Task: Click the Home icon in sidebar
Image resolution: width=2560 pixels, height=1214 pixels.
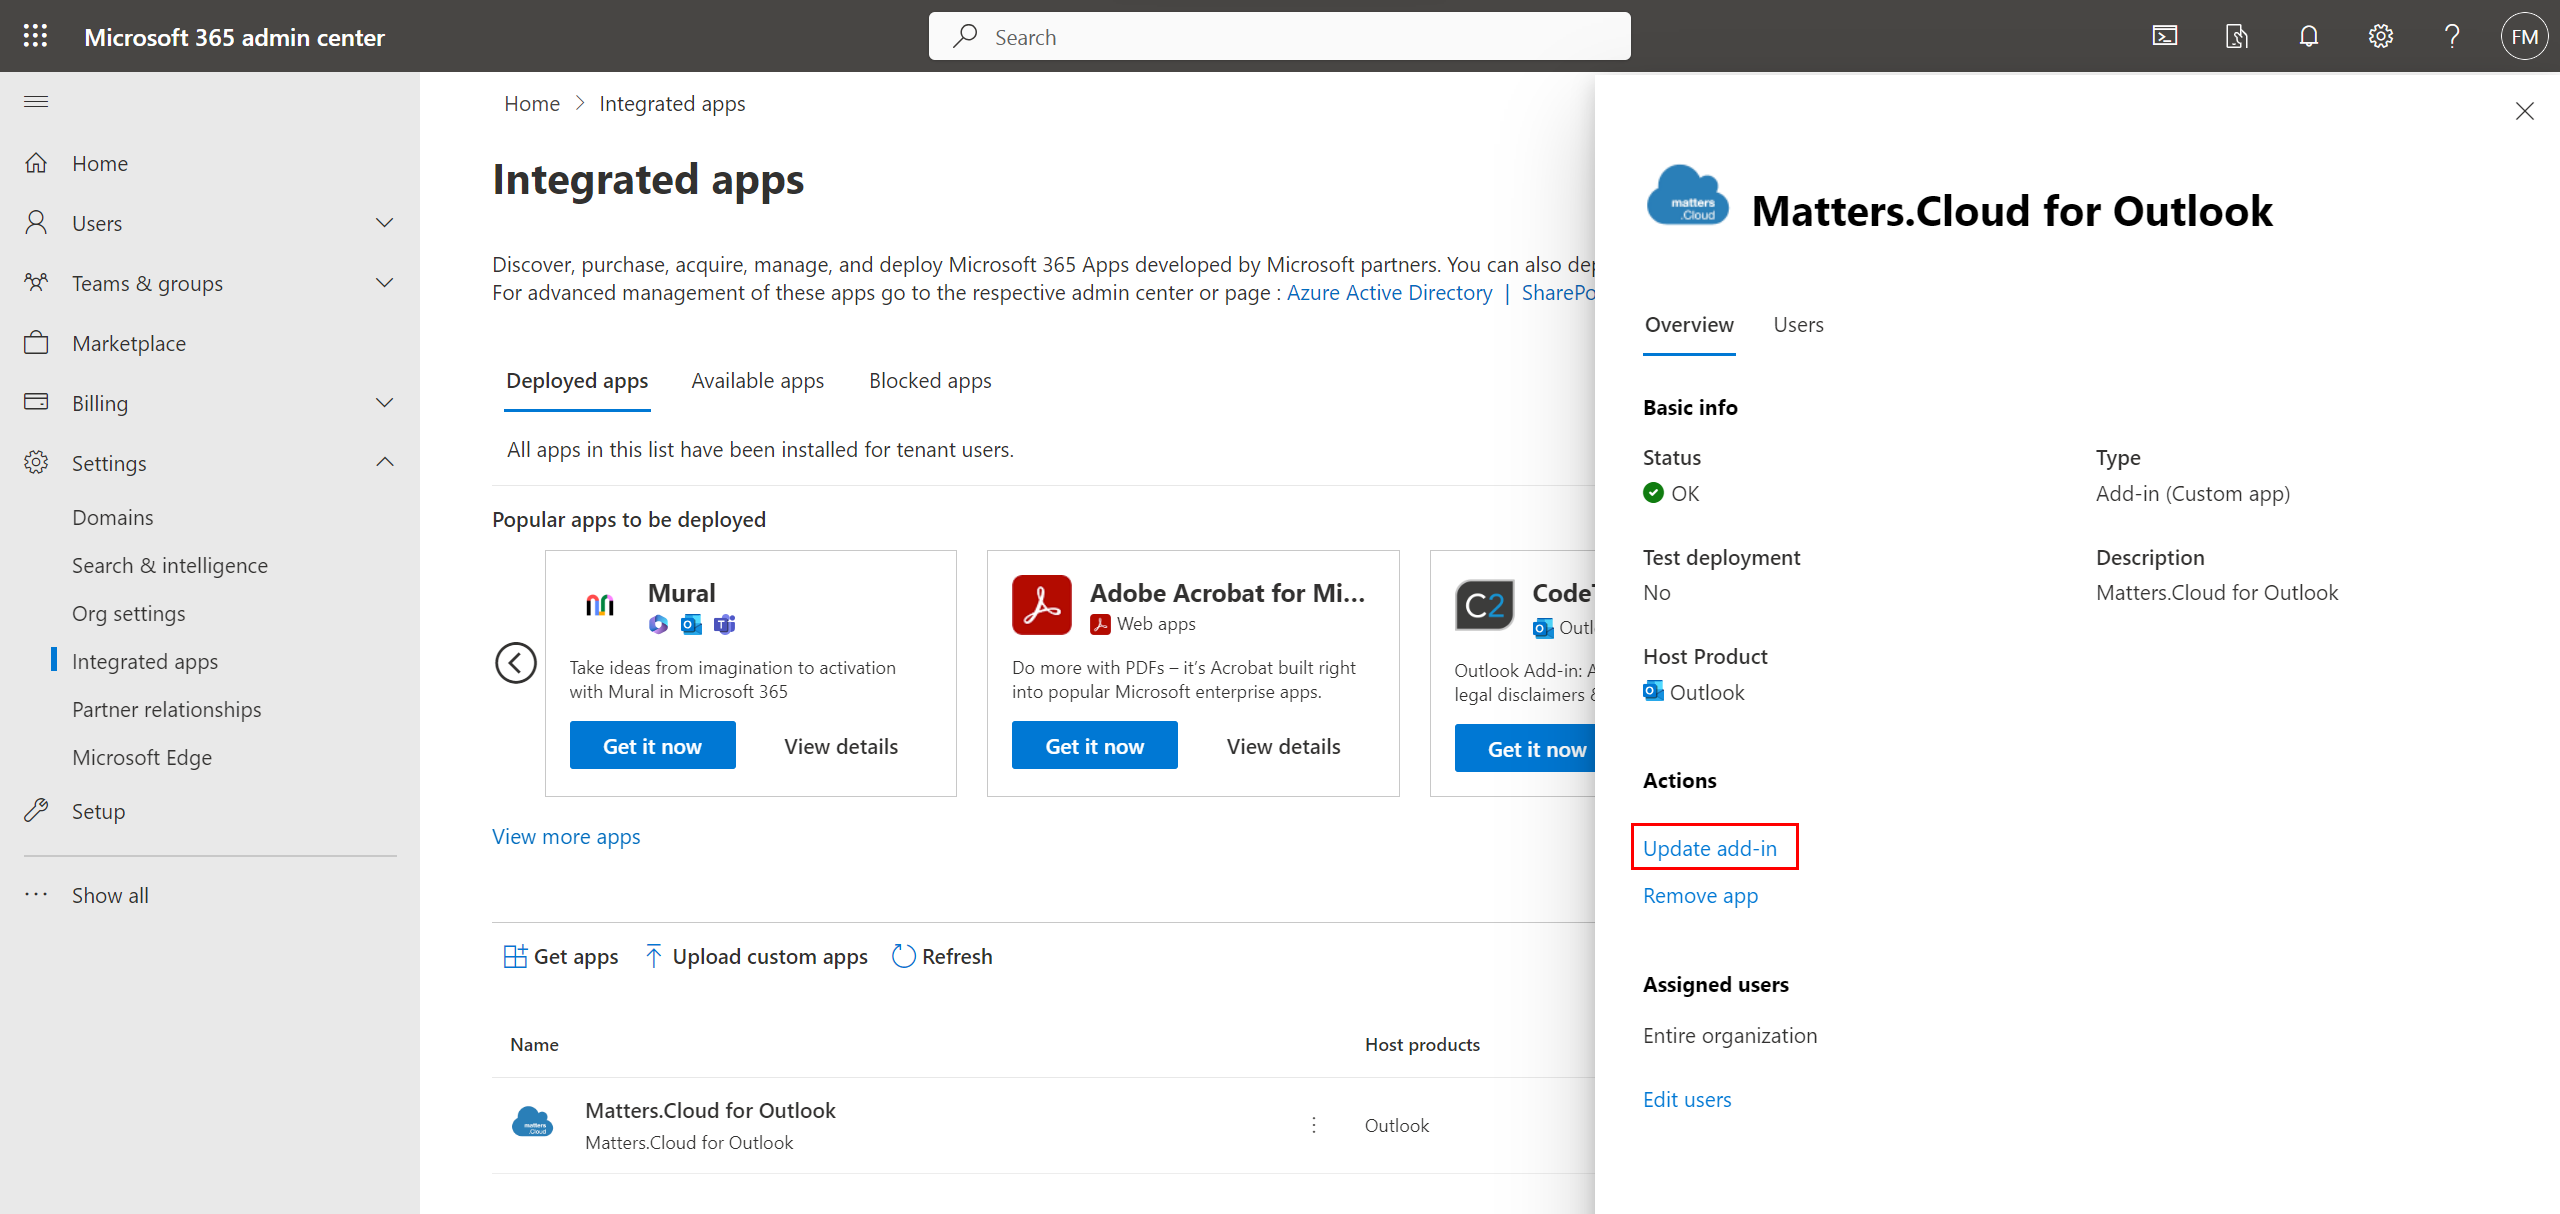Action: click(37, 162)
